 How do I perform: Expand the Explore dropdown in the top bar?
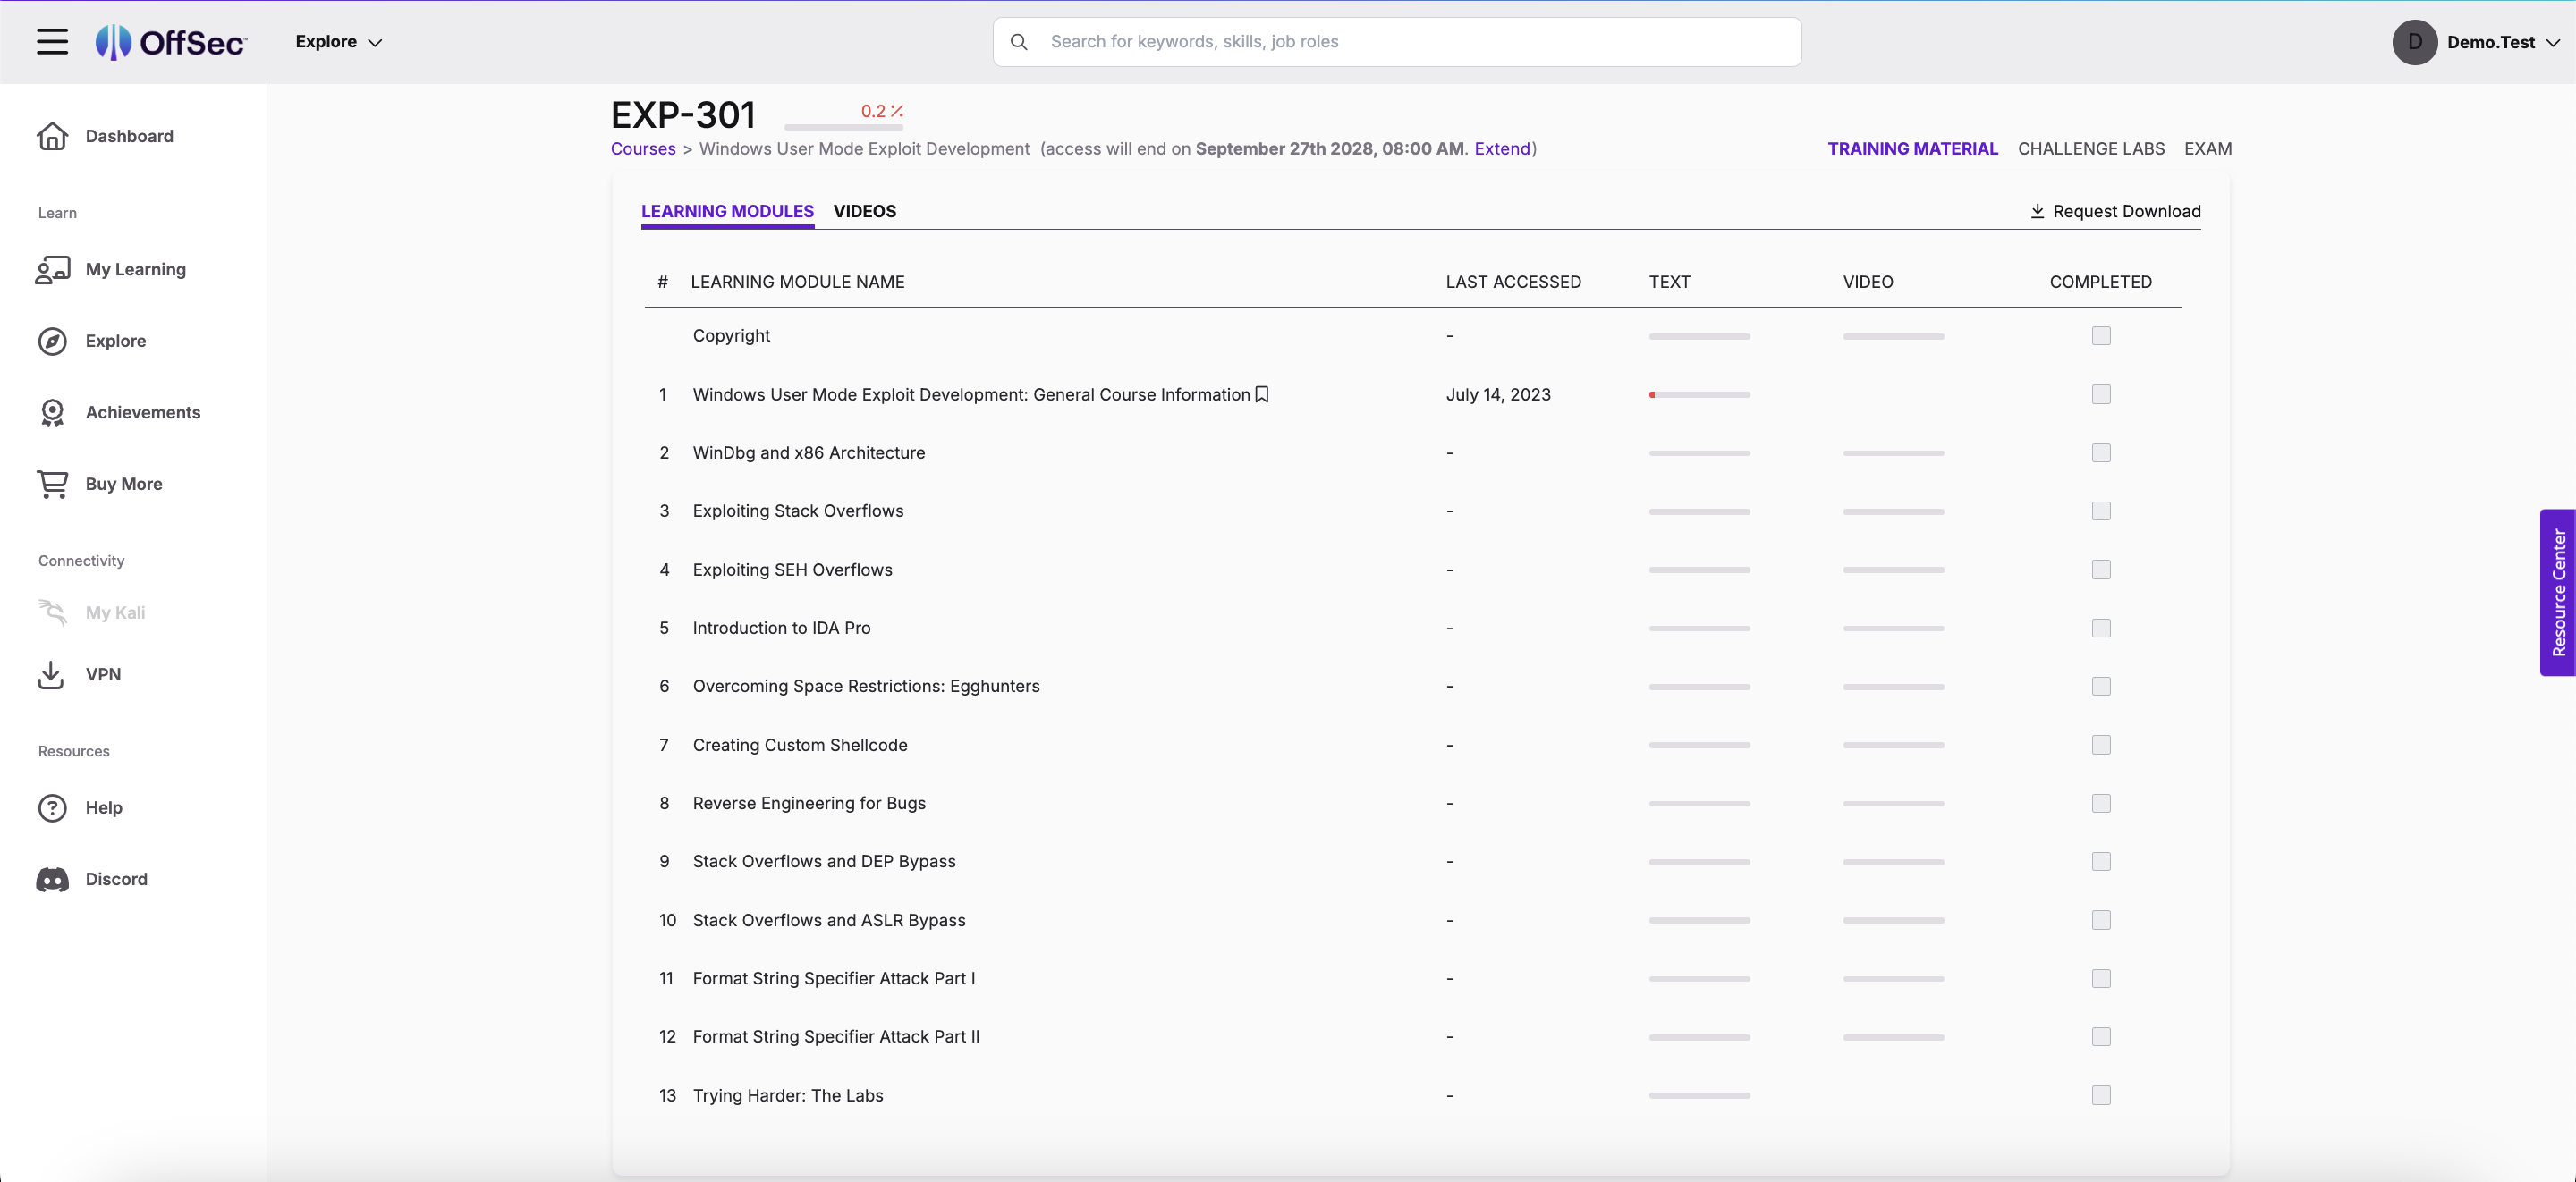[x=339, y=41]
